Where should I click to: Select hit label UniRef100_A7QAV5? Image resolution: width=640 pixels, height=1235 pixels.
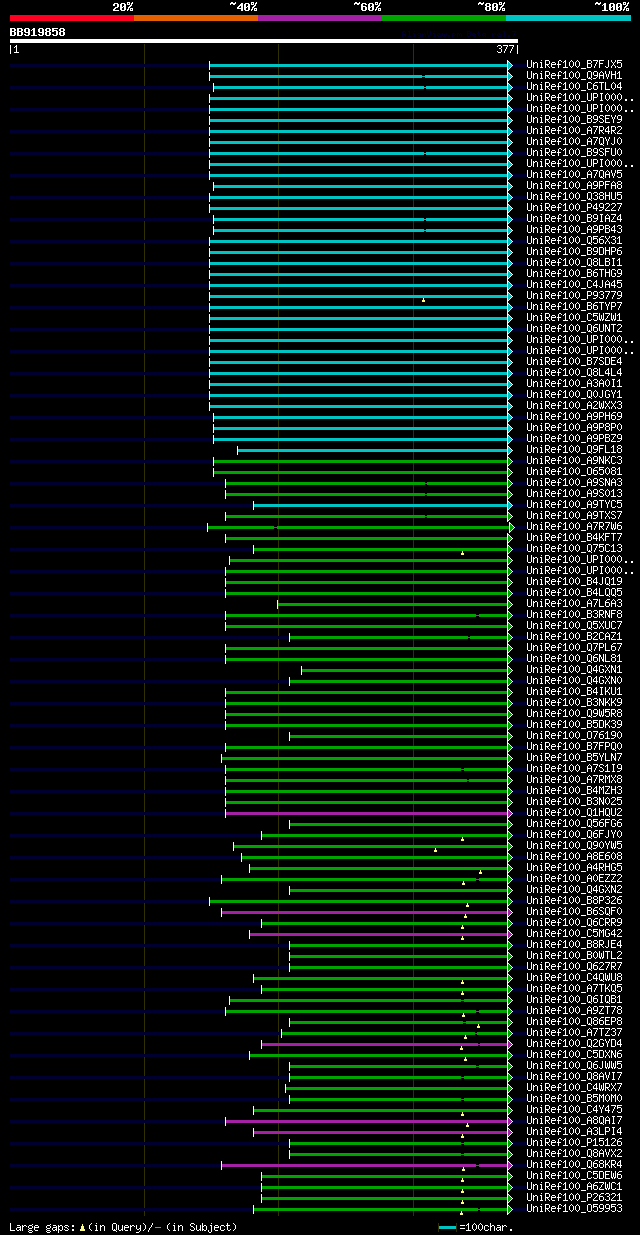(x=574, y=174)
